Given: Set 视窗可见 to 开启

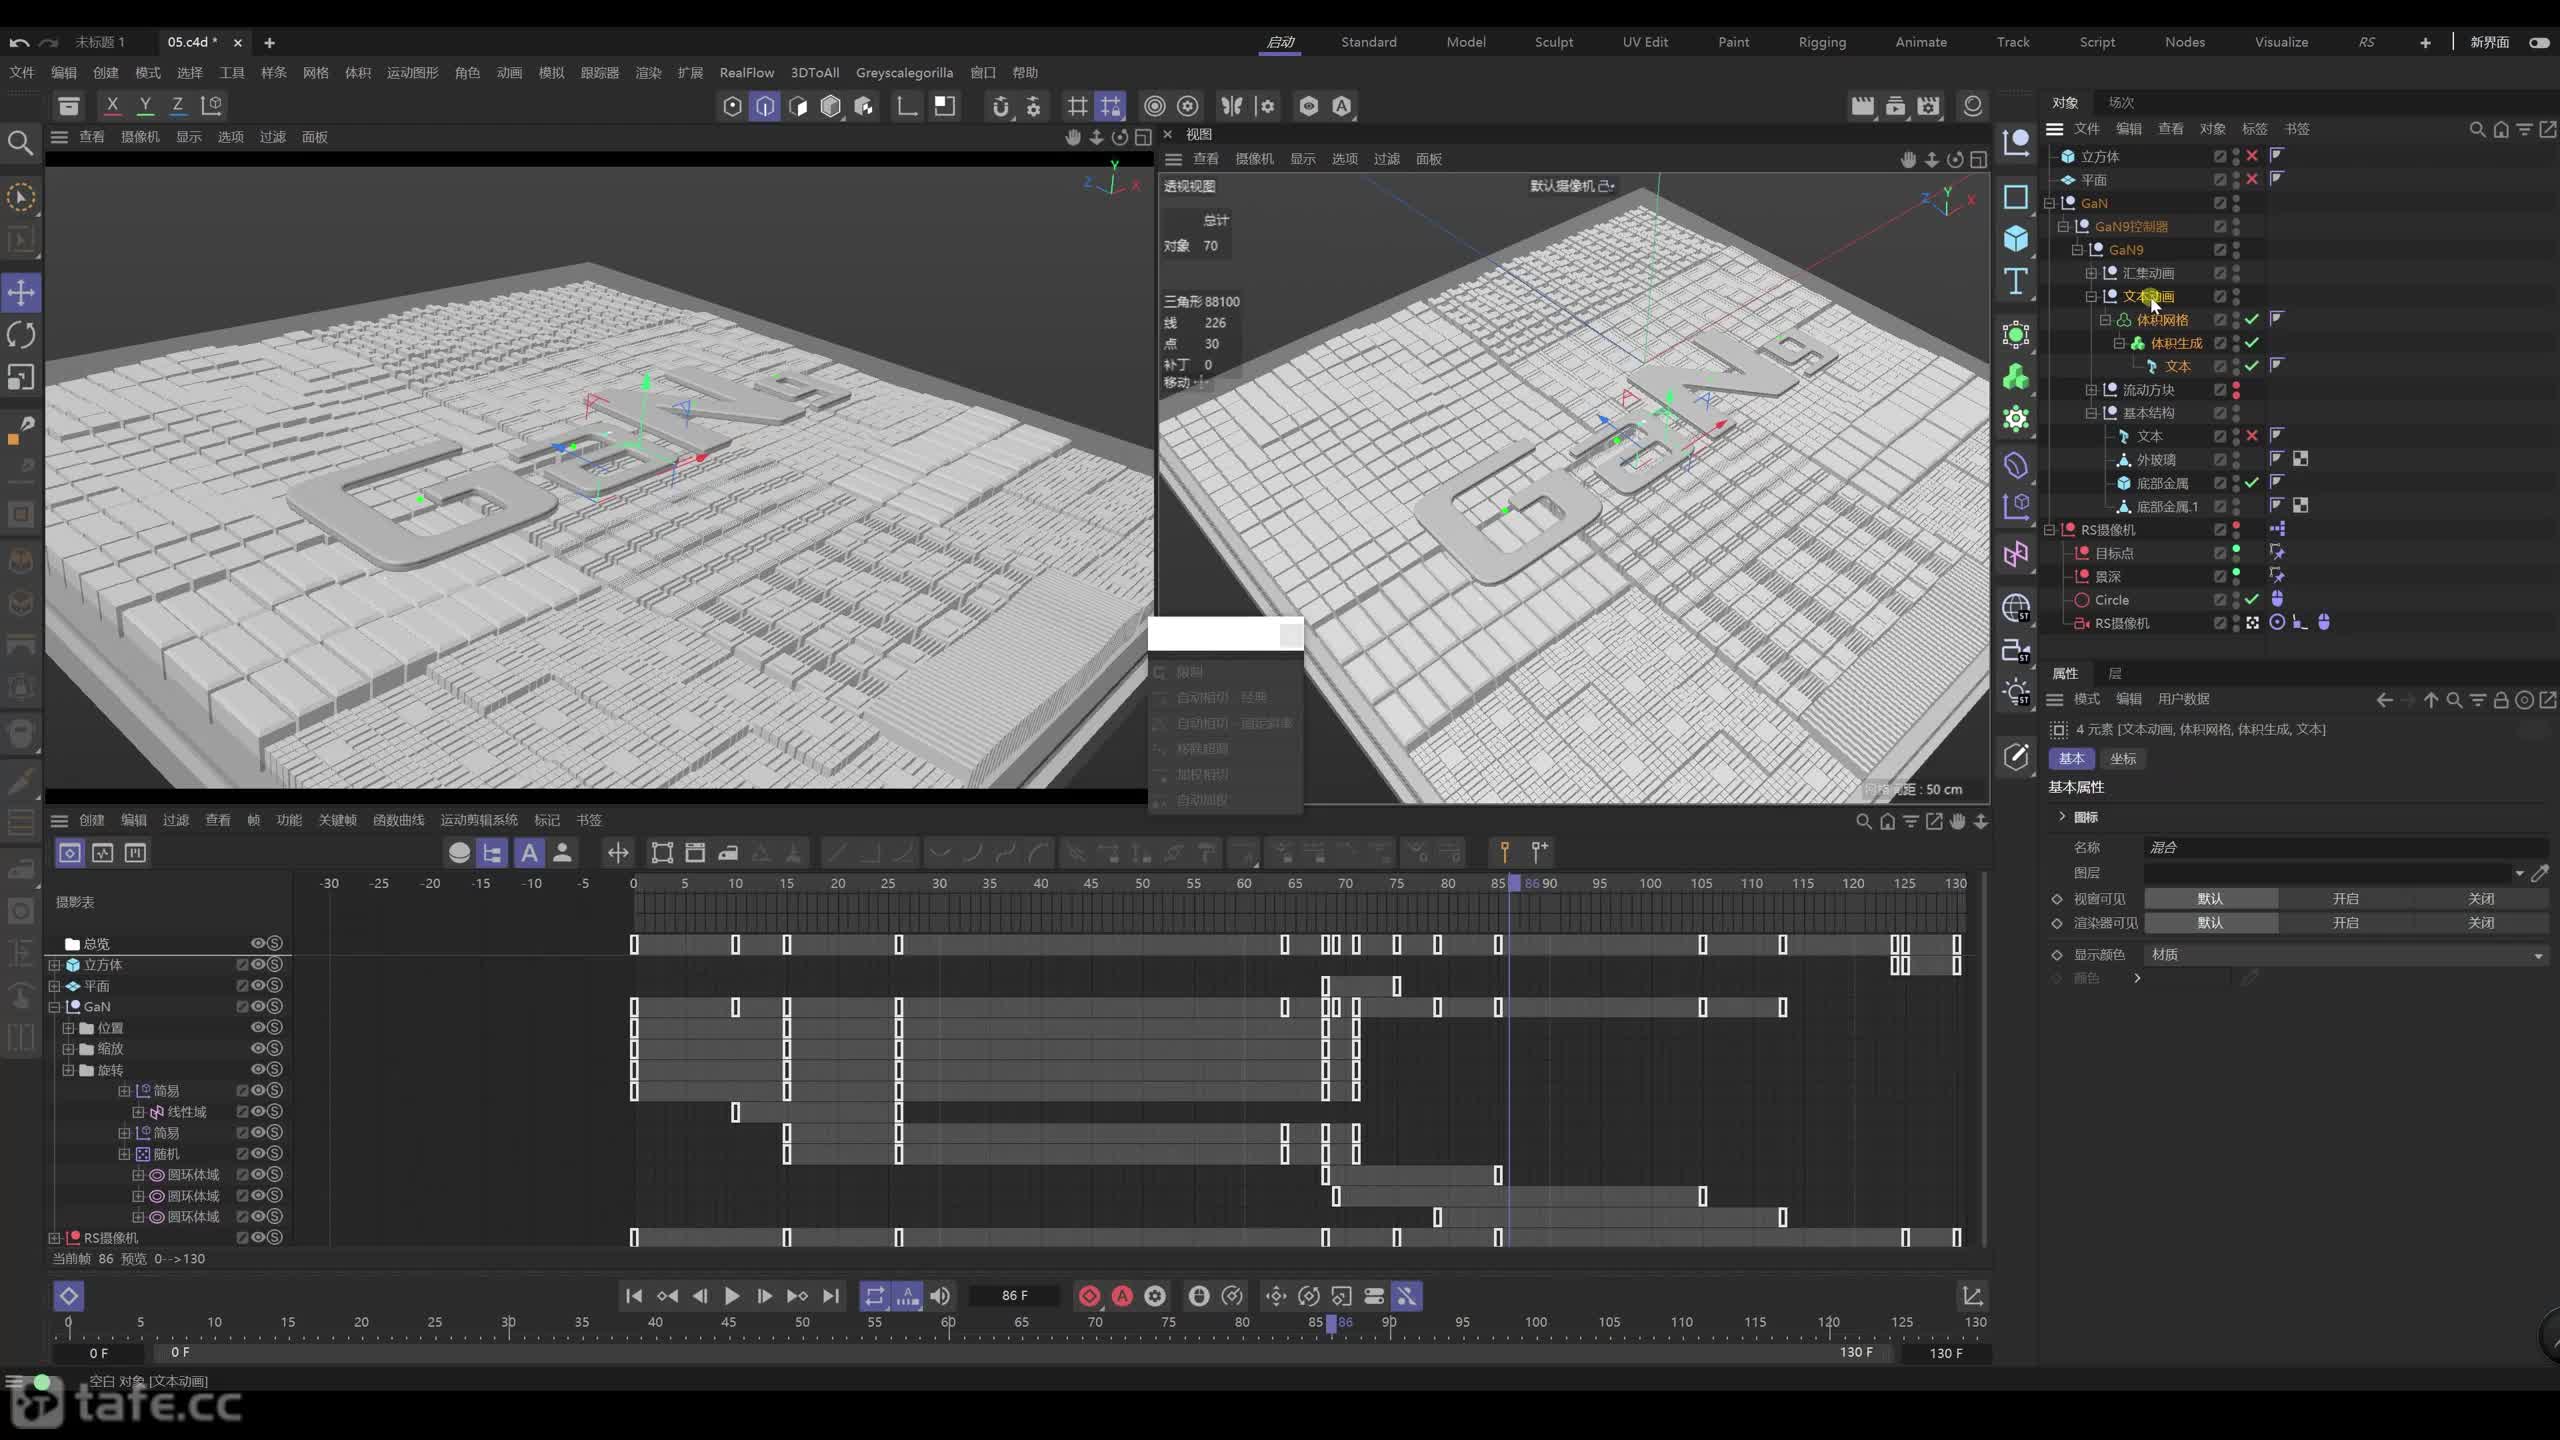Looking at the screenshot, I should point(2345,899).
